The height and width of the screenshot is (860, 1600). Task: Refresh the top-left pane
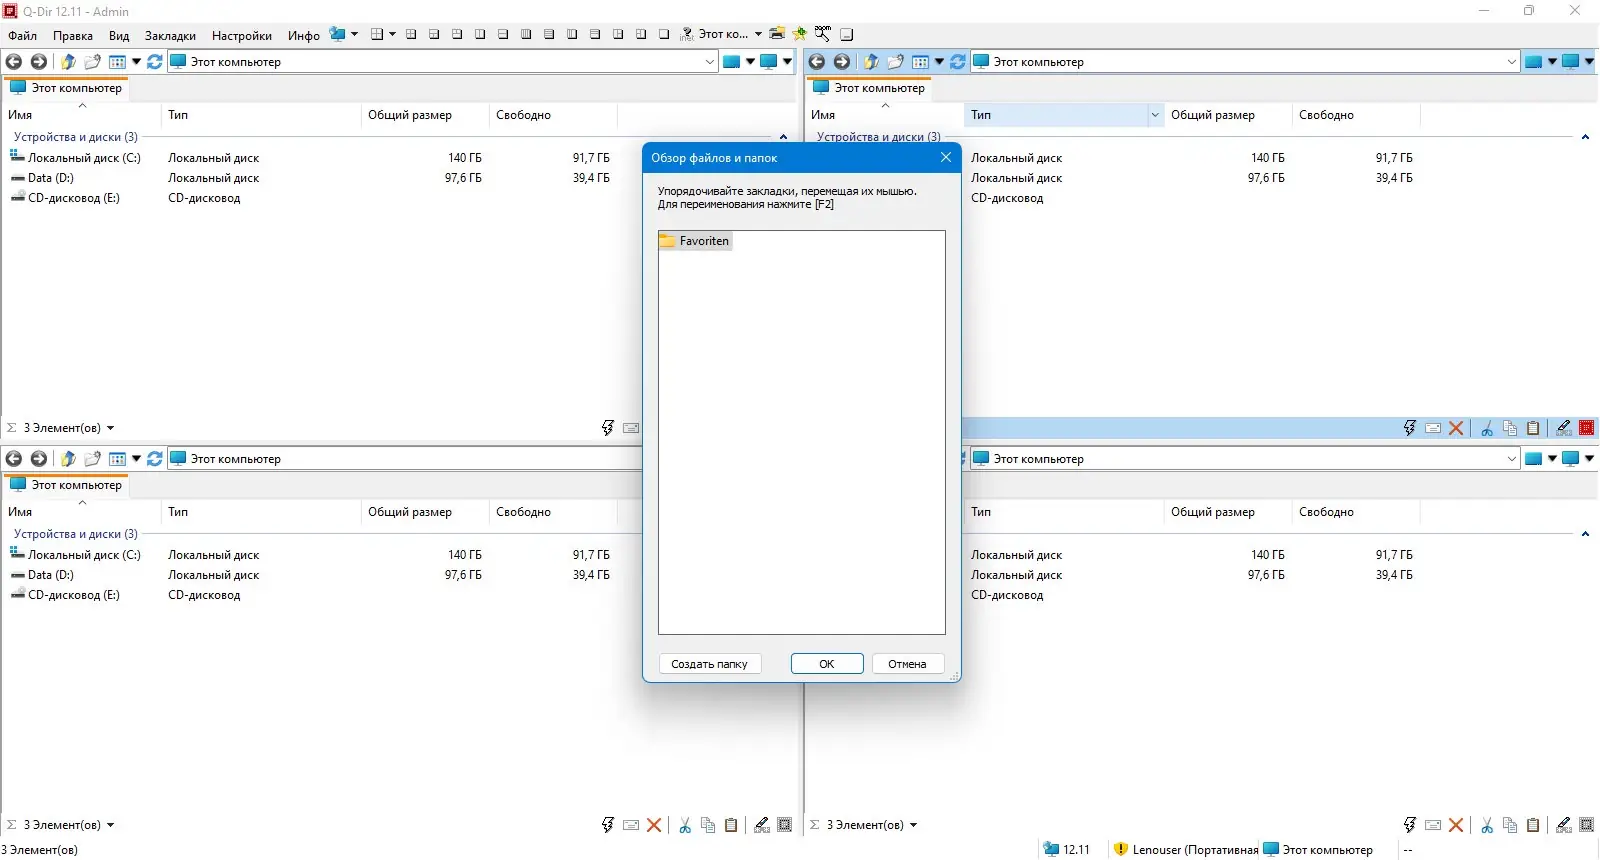[155, 62]
